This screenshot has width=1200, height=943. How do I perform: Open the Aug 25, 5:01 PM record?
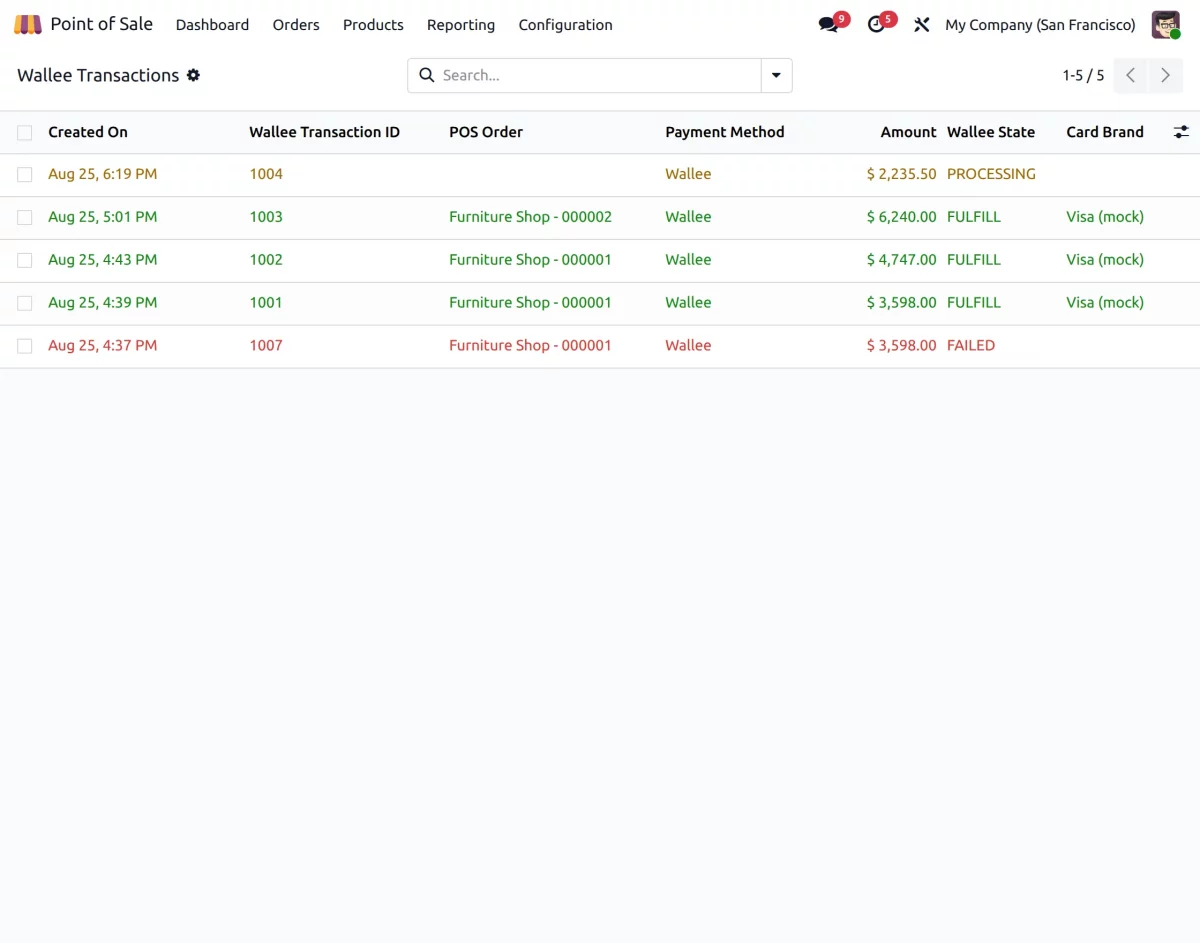pos(102,217)
